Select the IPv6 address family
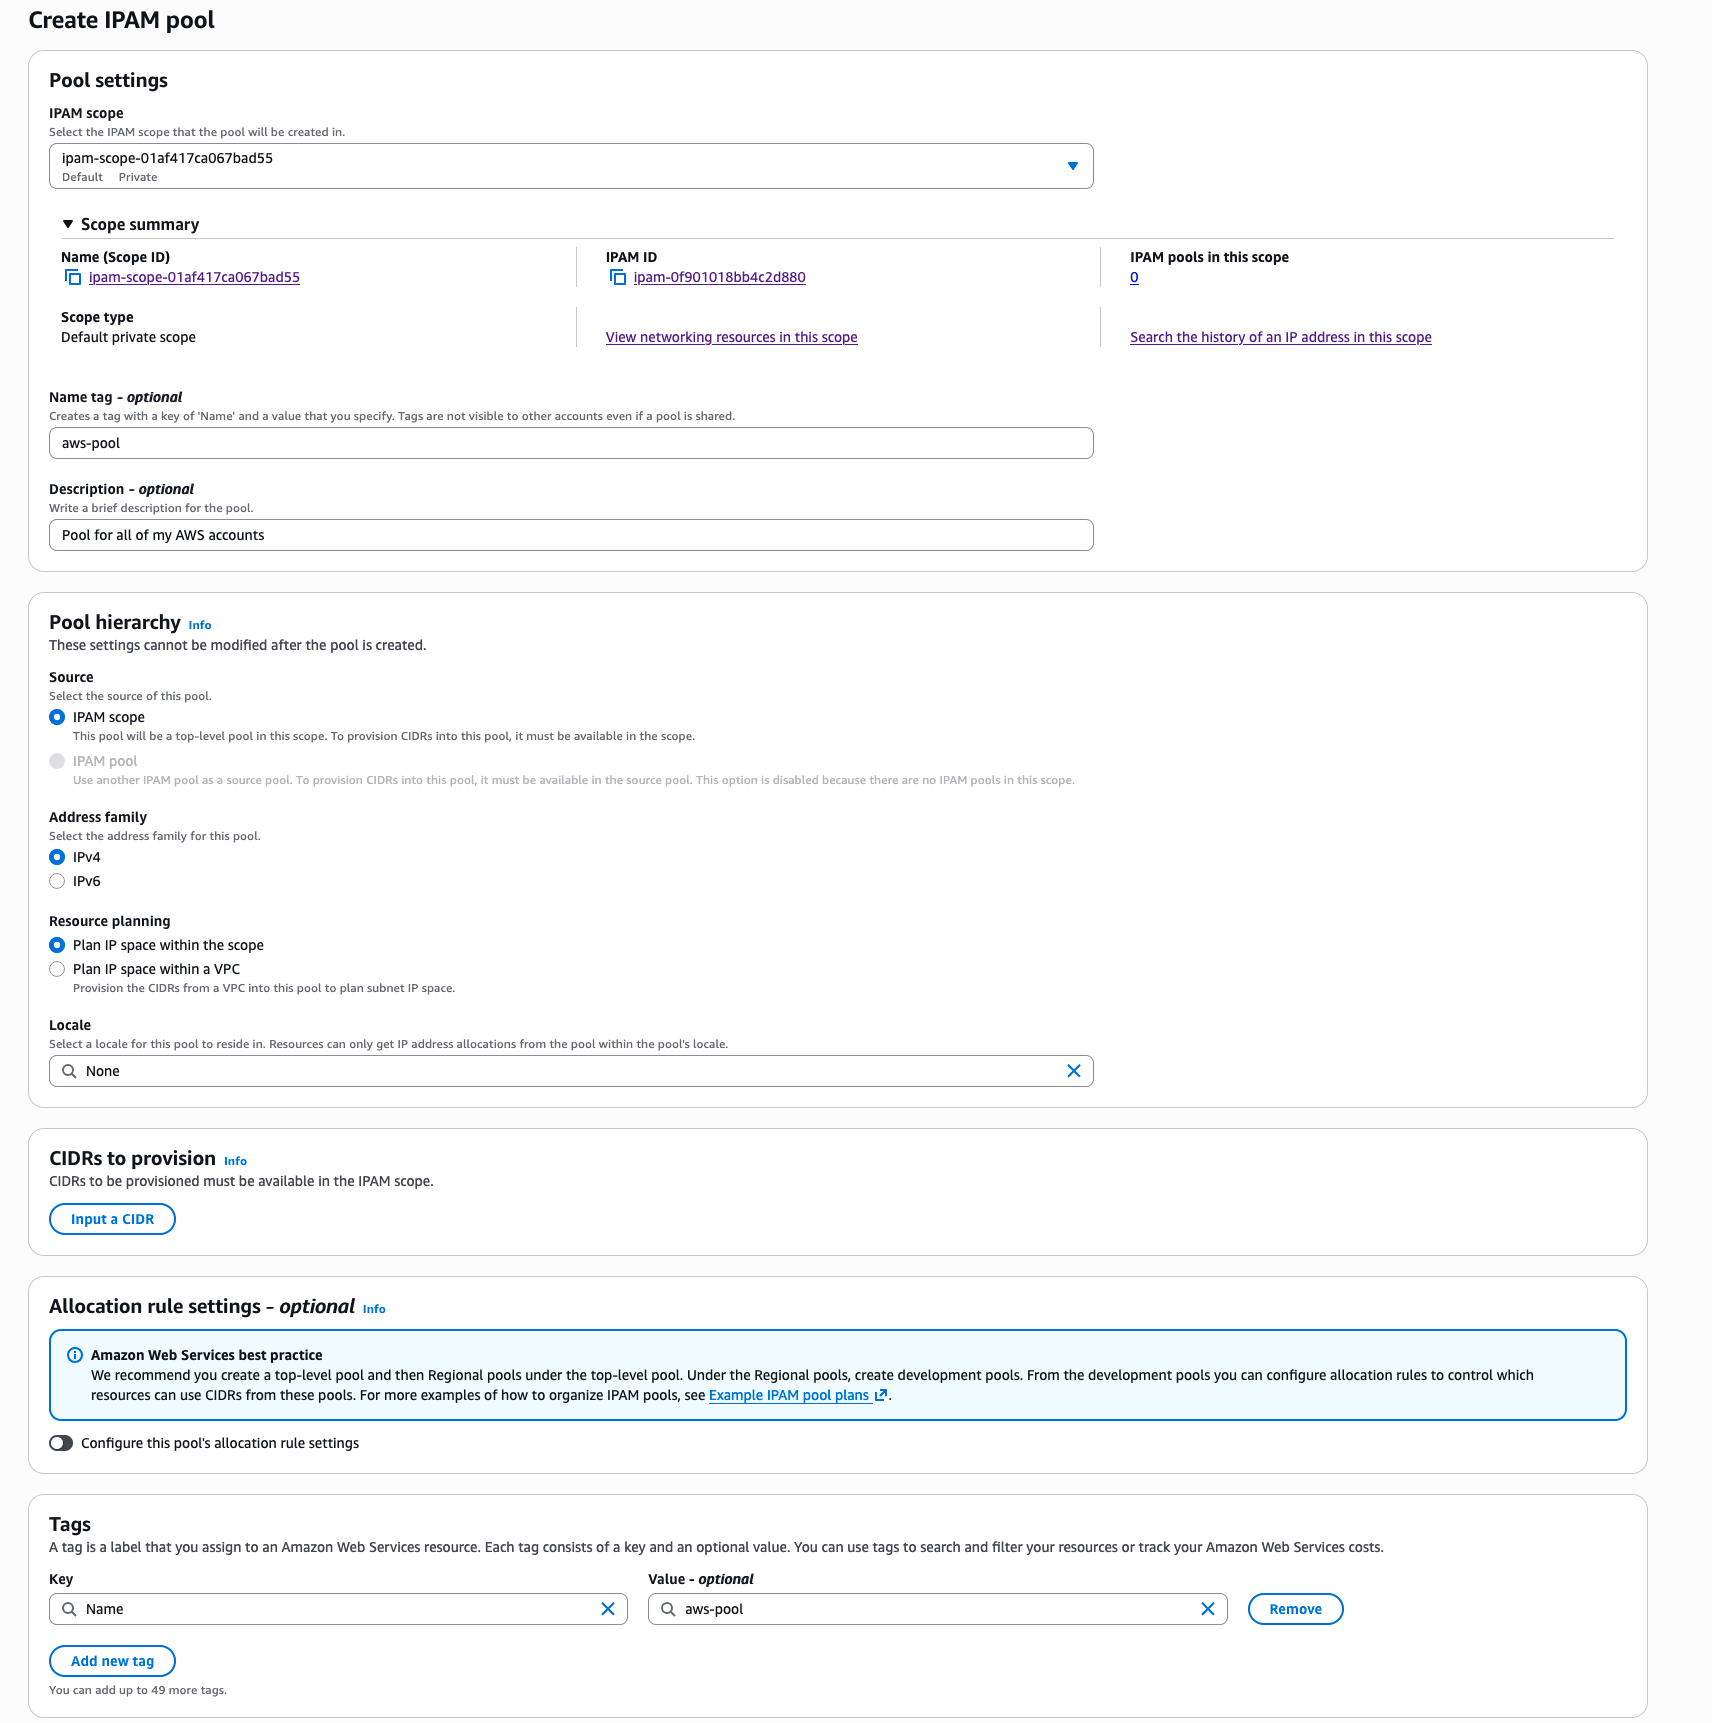 pyautogui.click(x=57, y=881)
